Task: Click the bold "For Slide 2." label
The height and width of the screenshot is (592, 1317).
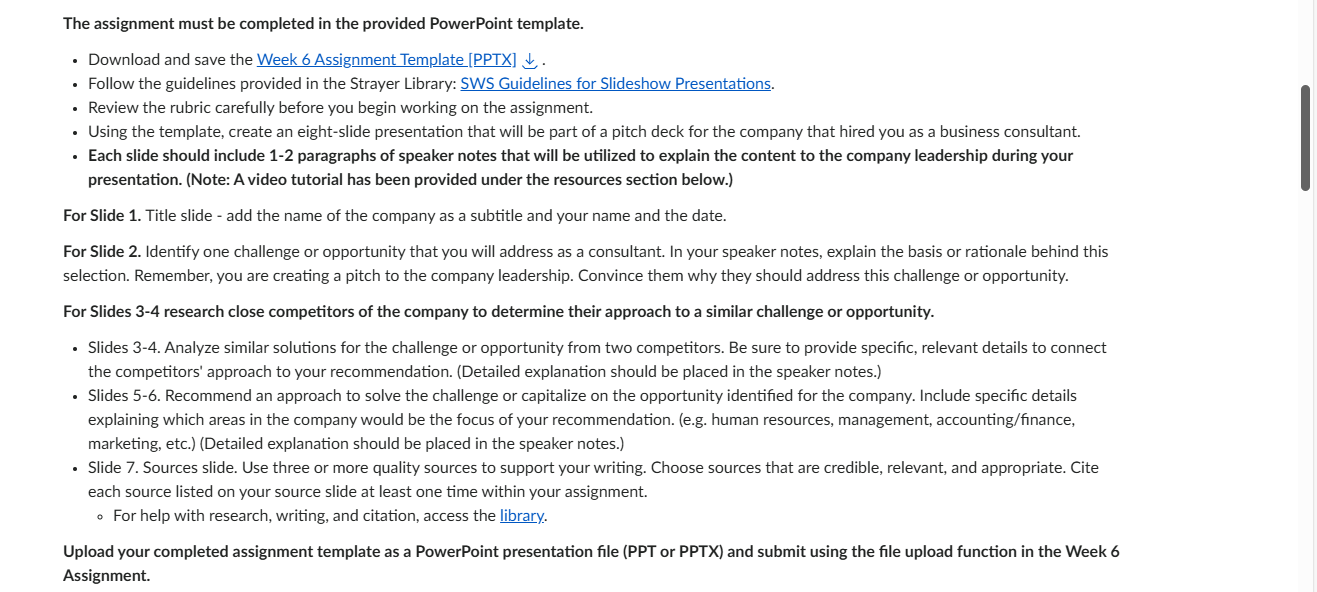Action: click(102, 252)
